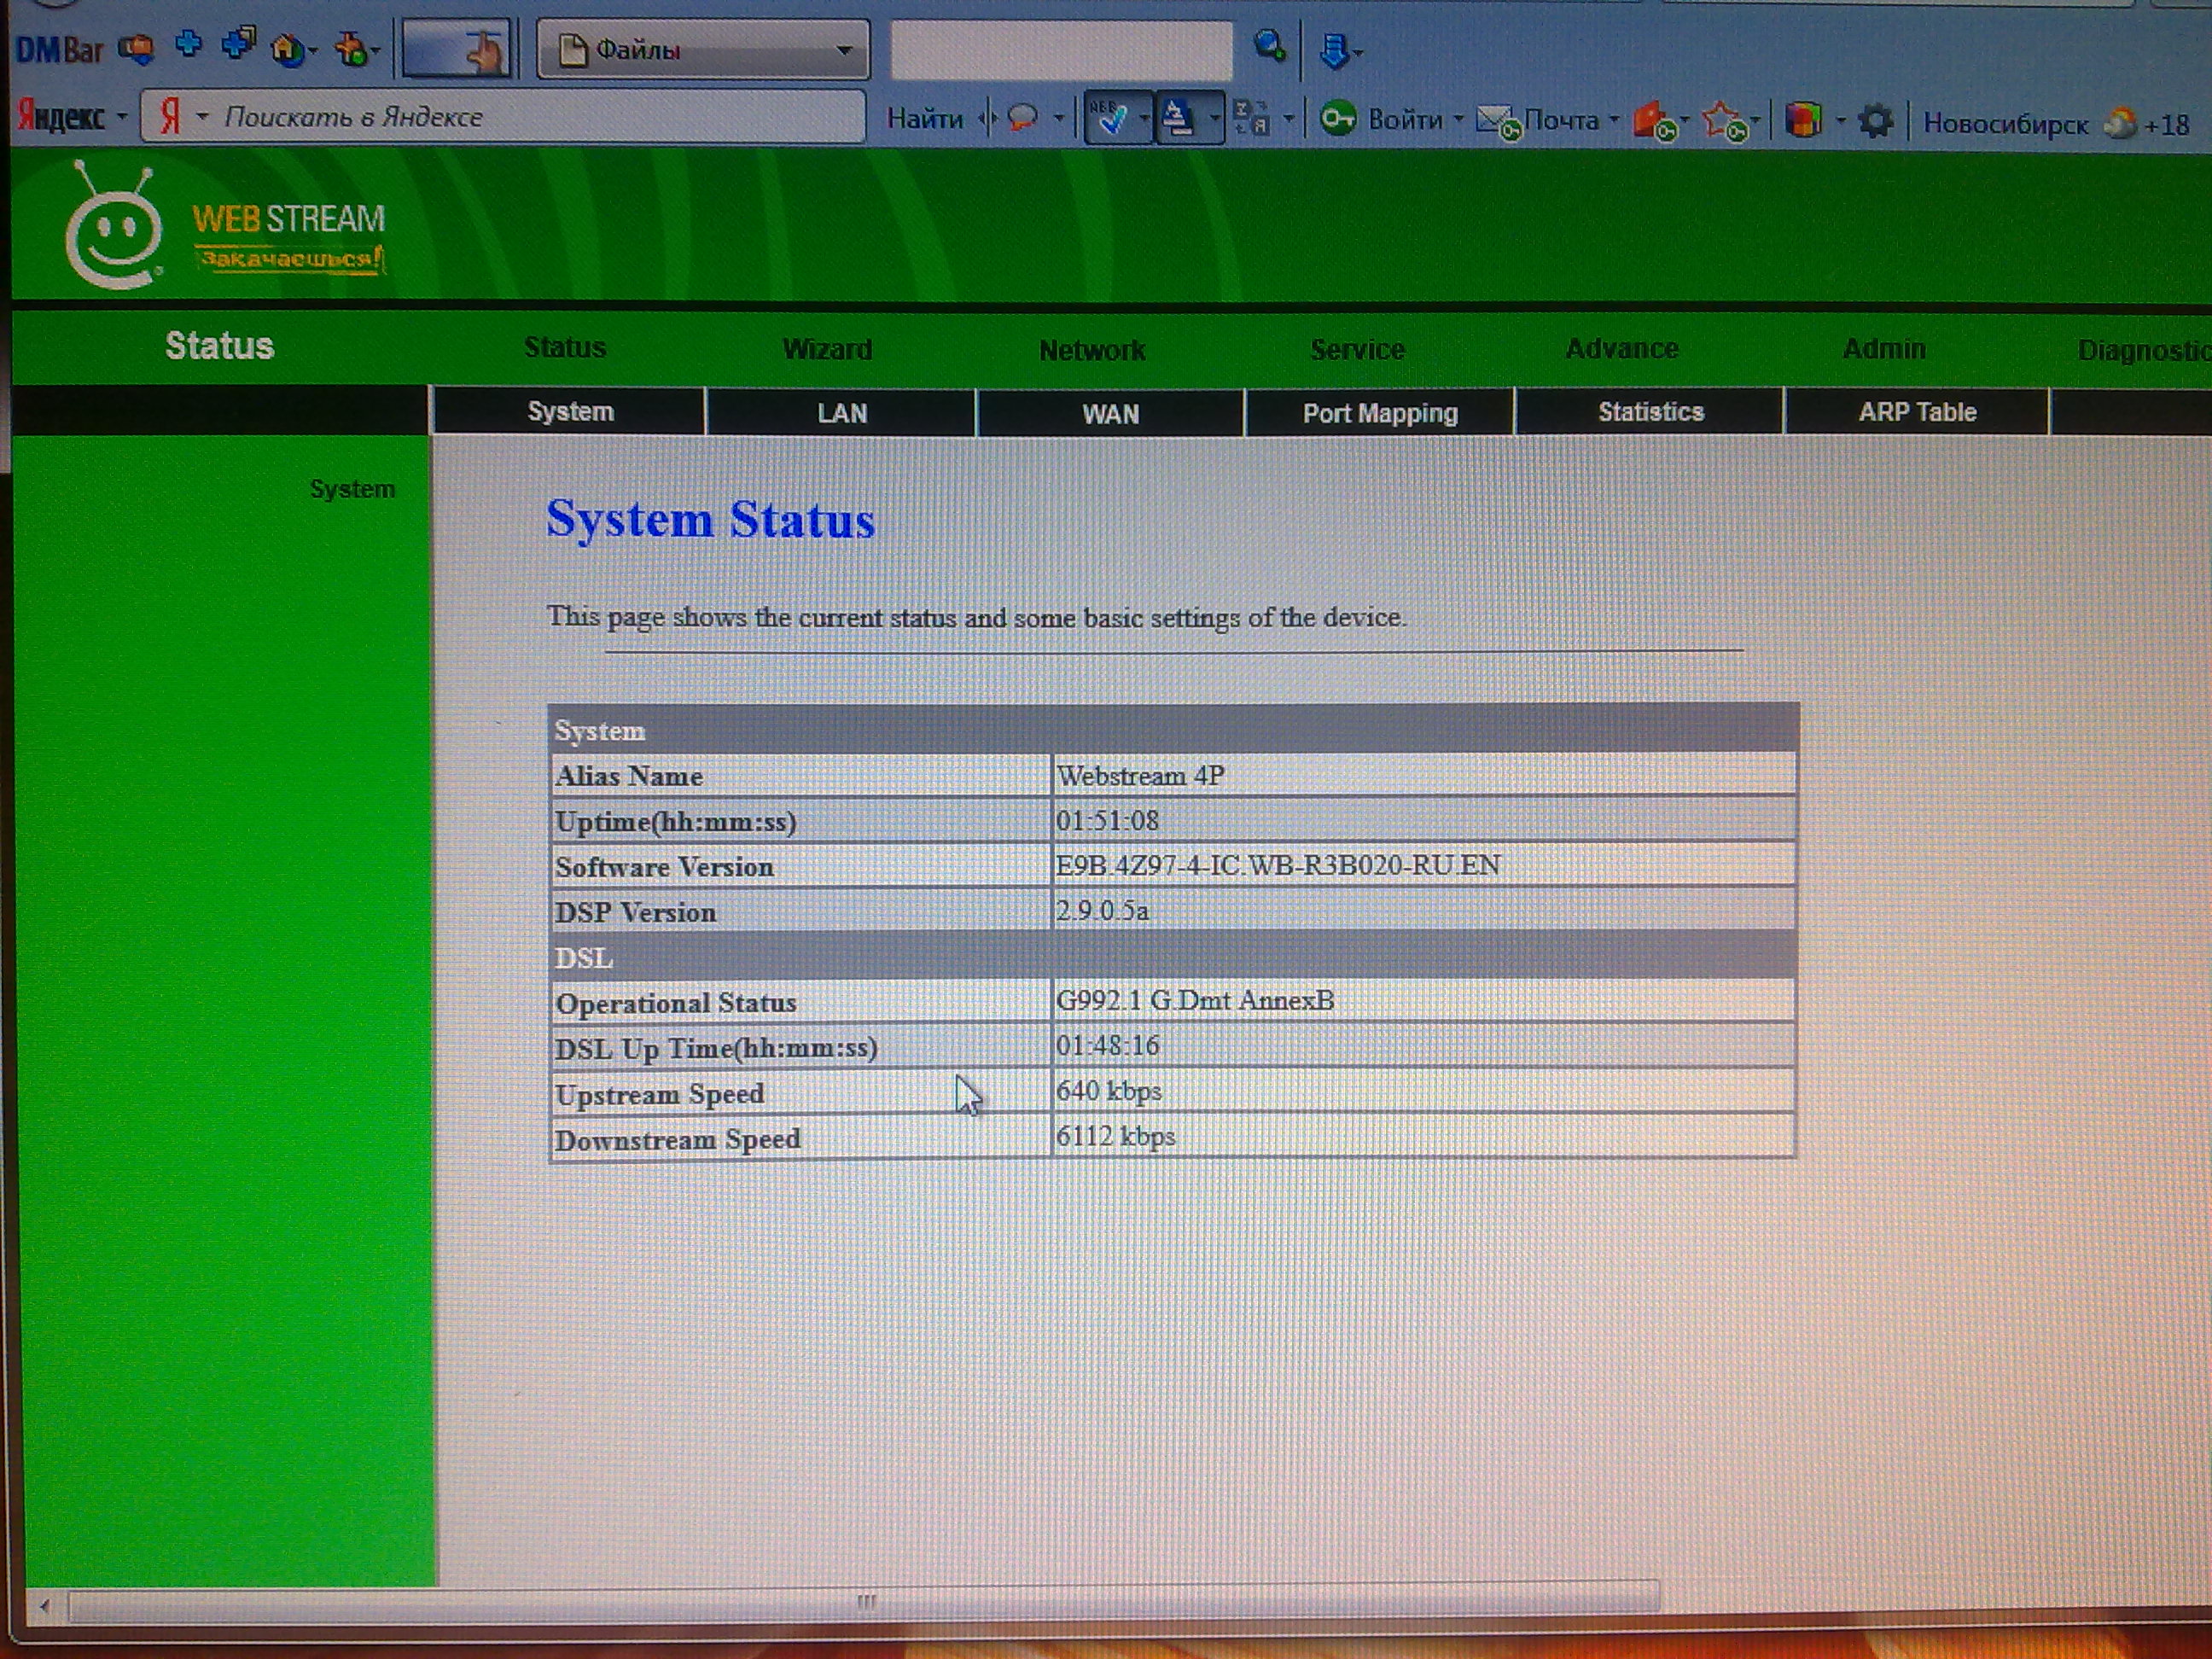Click the single blue plus add-download icon
This screenshot has width=2212, height=1659.
coord(188,44)
